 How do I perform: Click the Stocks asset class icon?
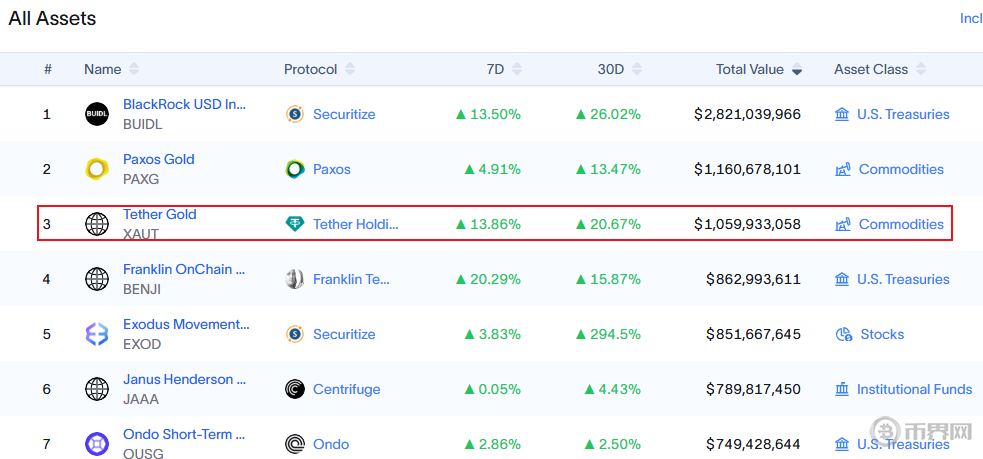coord(843,334)
